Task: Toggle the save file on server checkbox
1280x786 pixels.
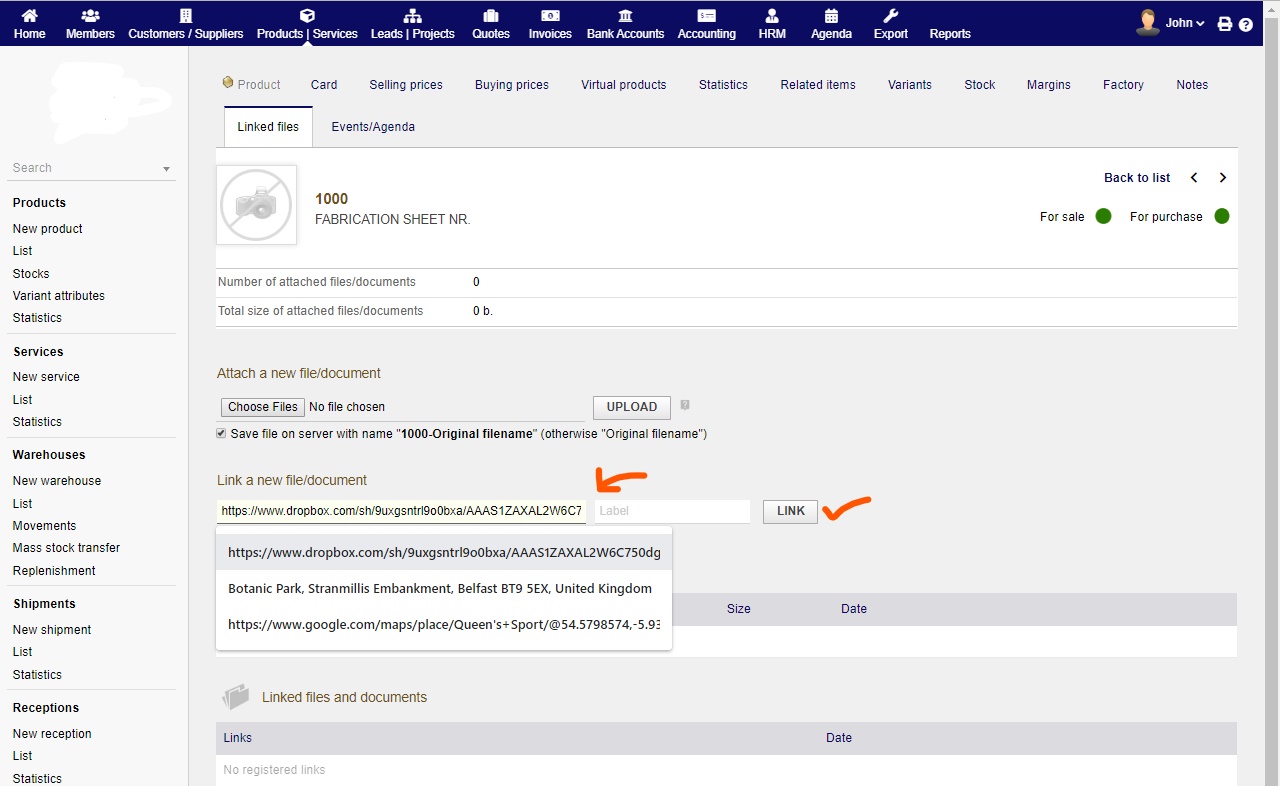Action: (222, 433)
